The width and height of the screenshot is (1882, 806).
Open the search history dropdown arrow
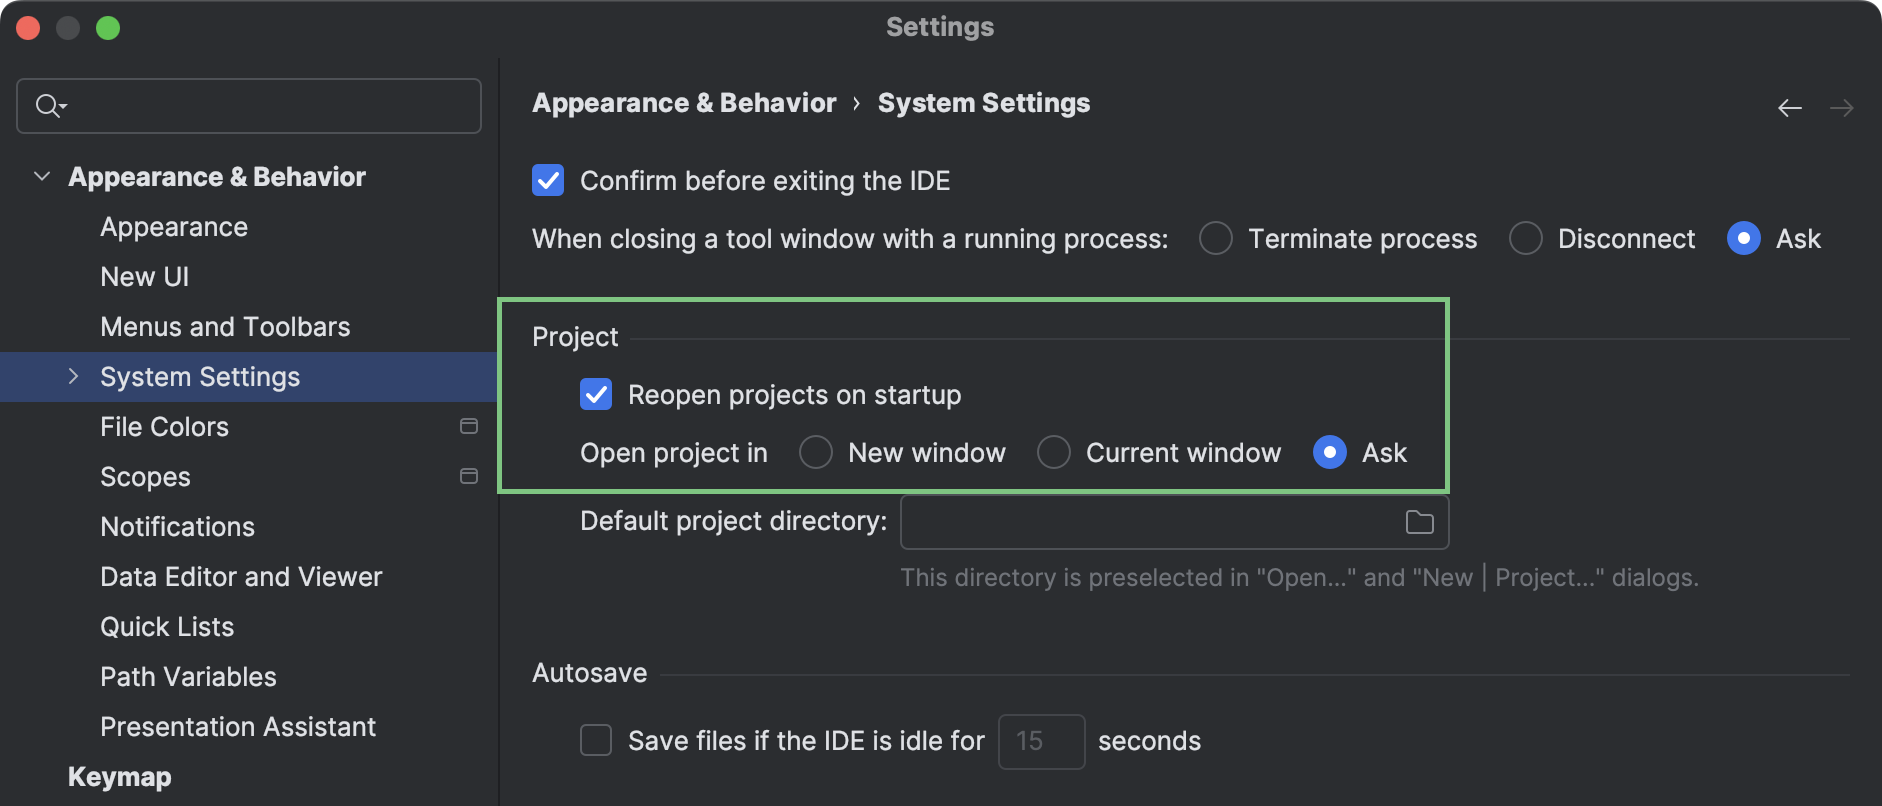point(62,107)
